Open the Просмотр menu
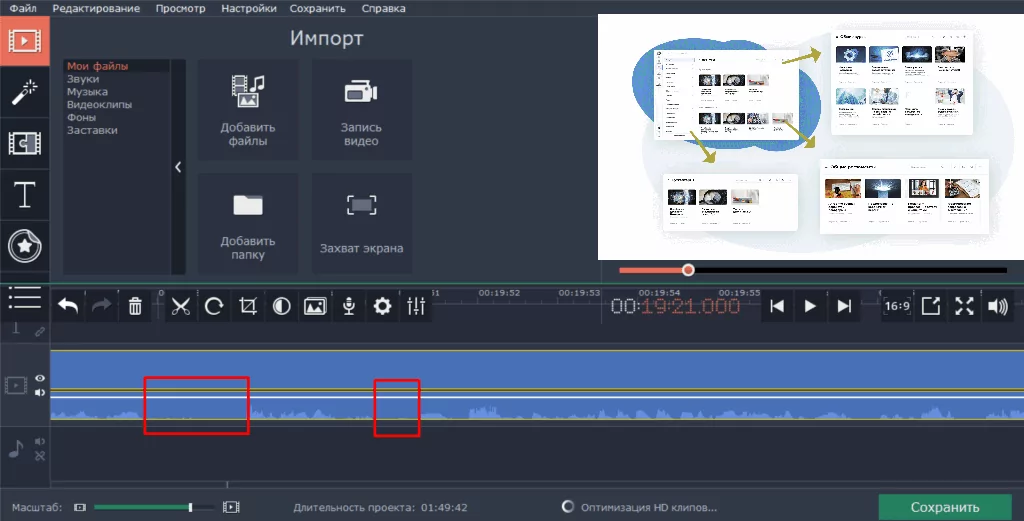This screenshot has width=1024, height=521. click(180, 8)
